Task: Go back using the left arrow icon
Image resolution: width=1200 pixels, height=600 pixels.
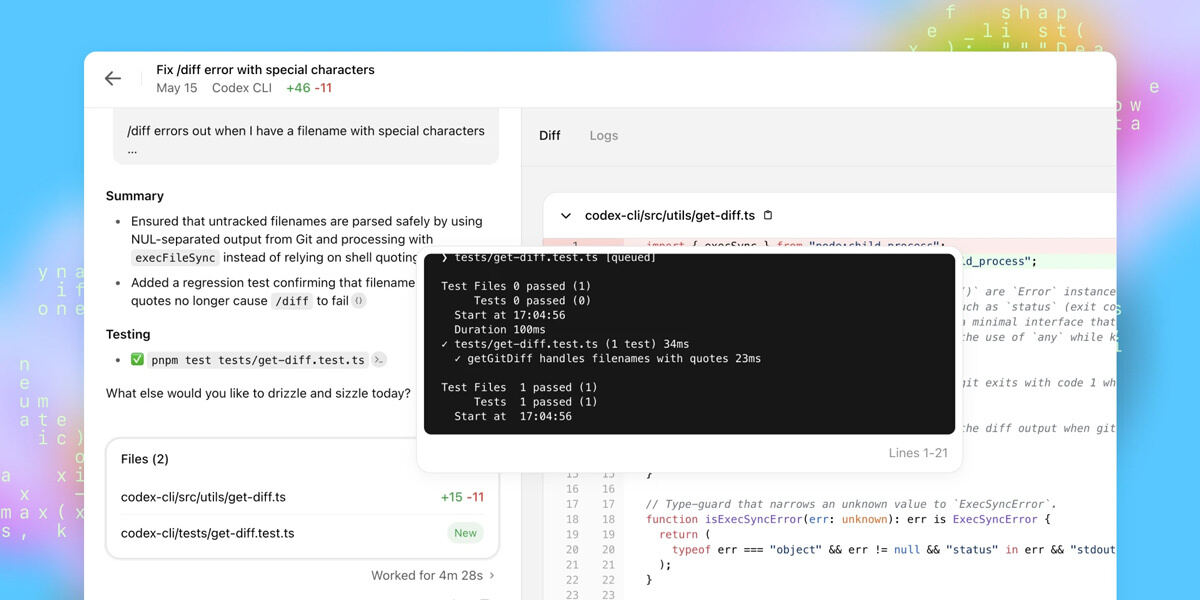Action: click(x=113, y=78)
